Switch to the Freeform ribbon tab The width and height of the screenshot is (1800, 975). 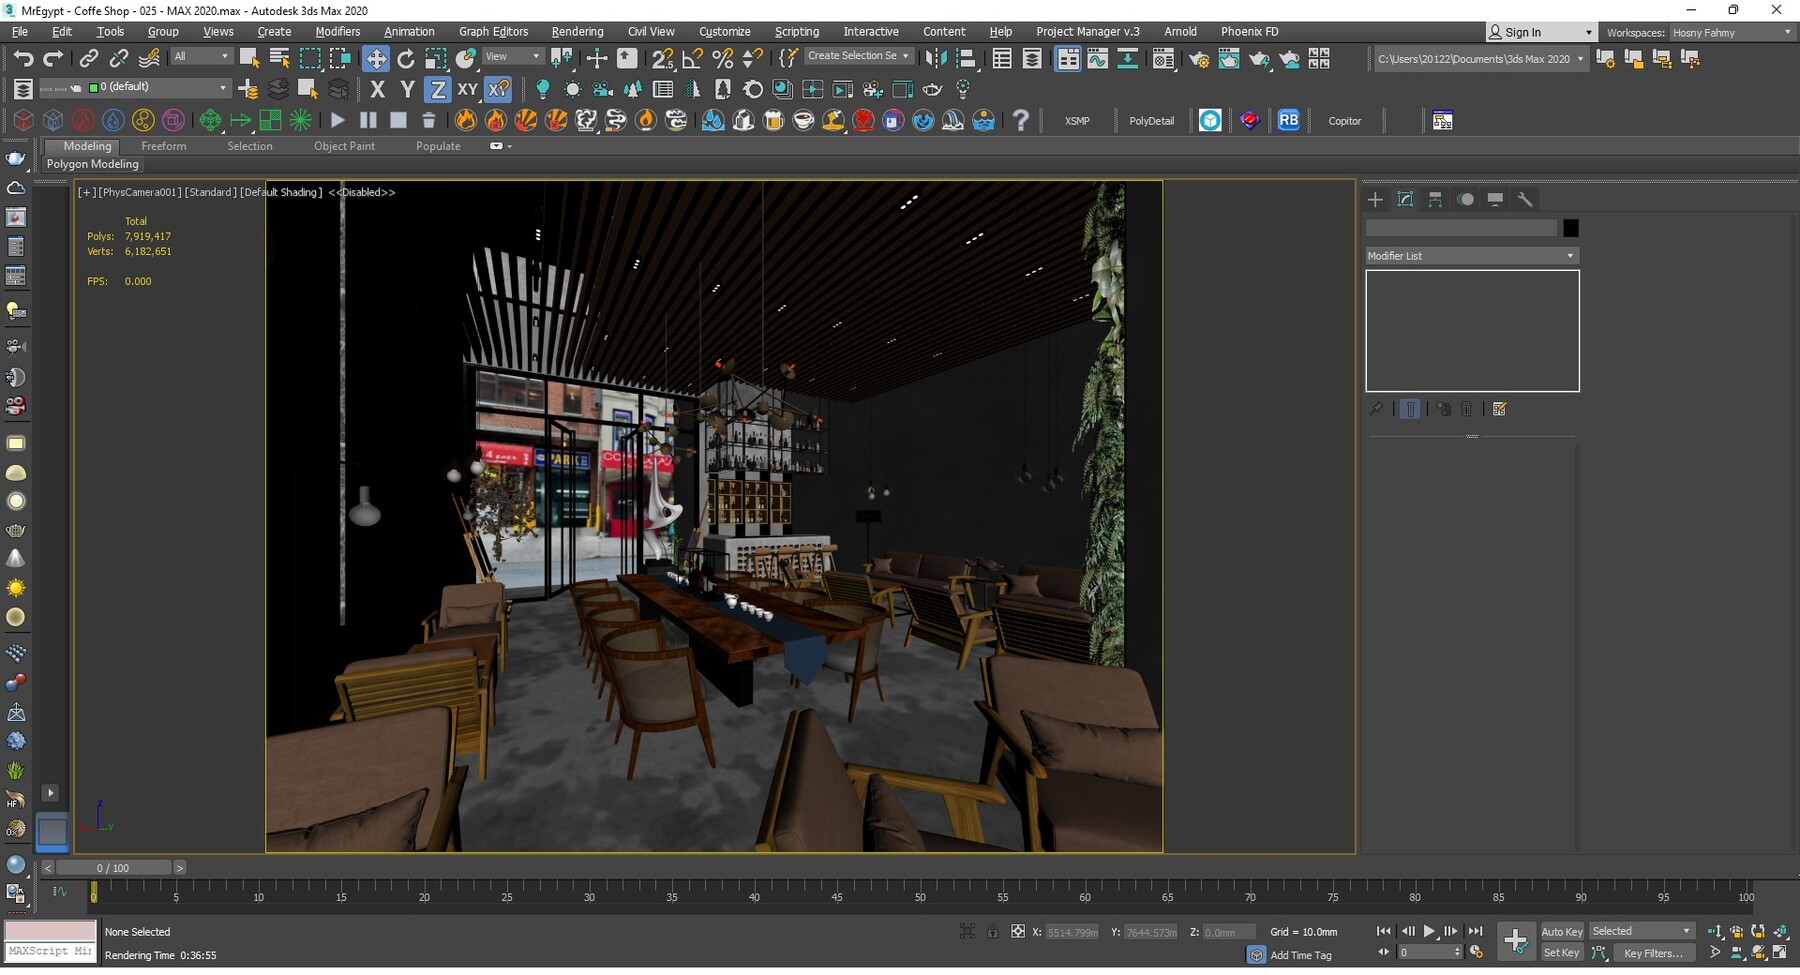[164, 145]
